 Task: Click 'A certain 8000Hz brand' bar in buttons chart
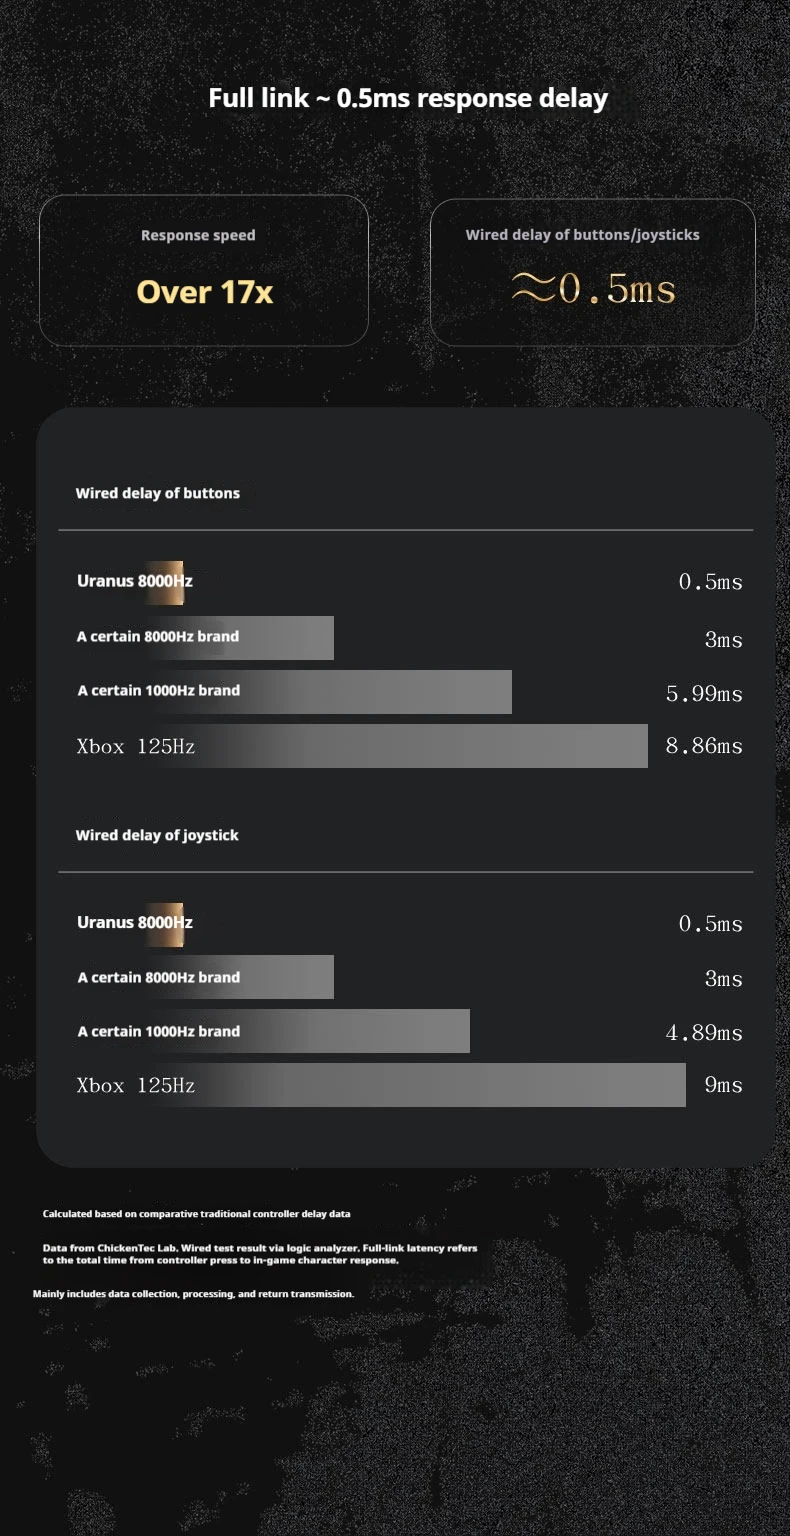click(x=205, y=638)
